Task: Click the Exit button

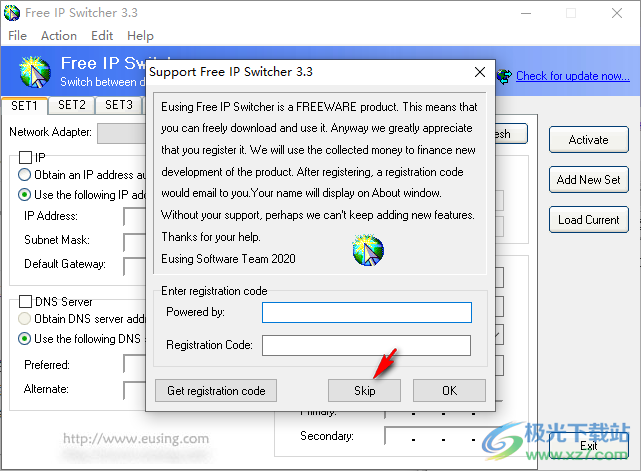Action: pyautogui.click(x=589, y=446)
